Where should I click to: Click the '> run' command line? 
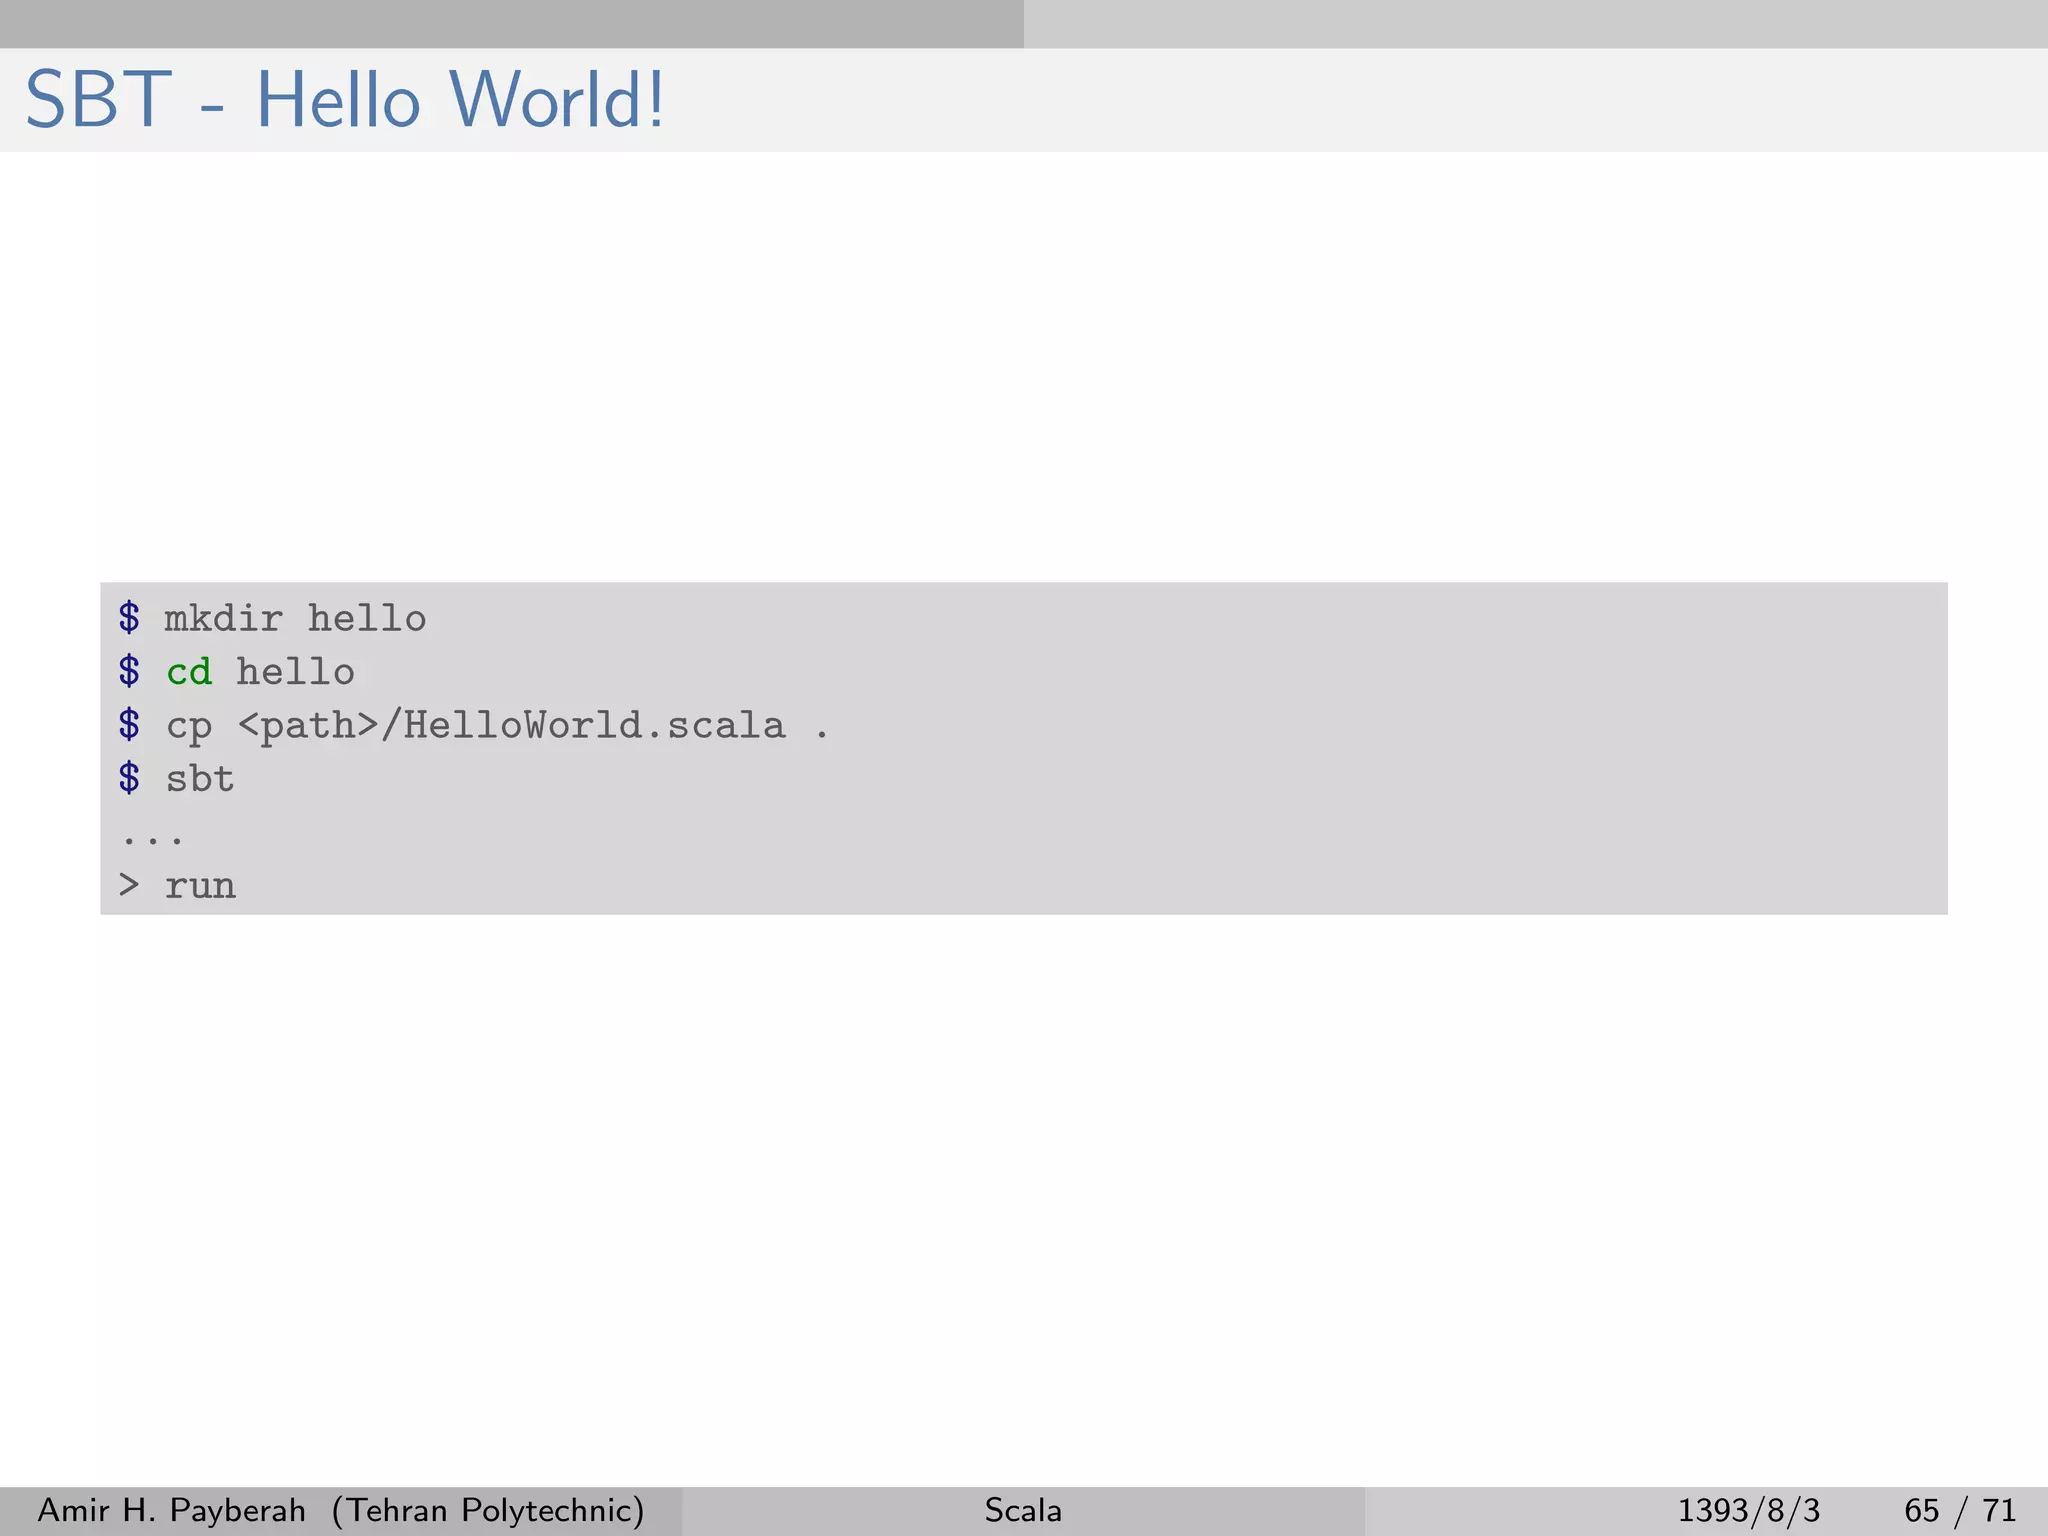point(177,885)
